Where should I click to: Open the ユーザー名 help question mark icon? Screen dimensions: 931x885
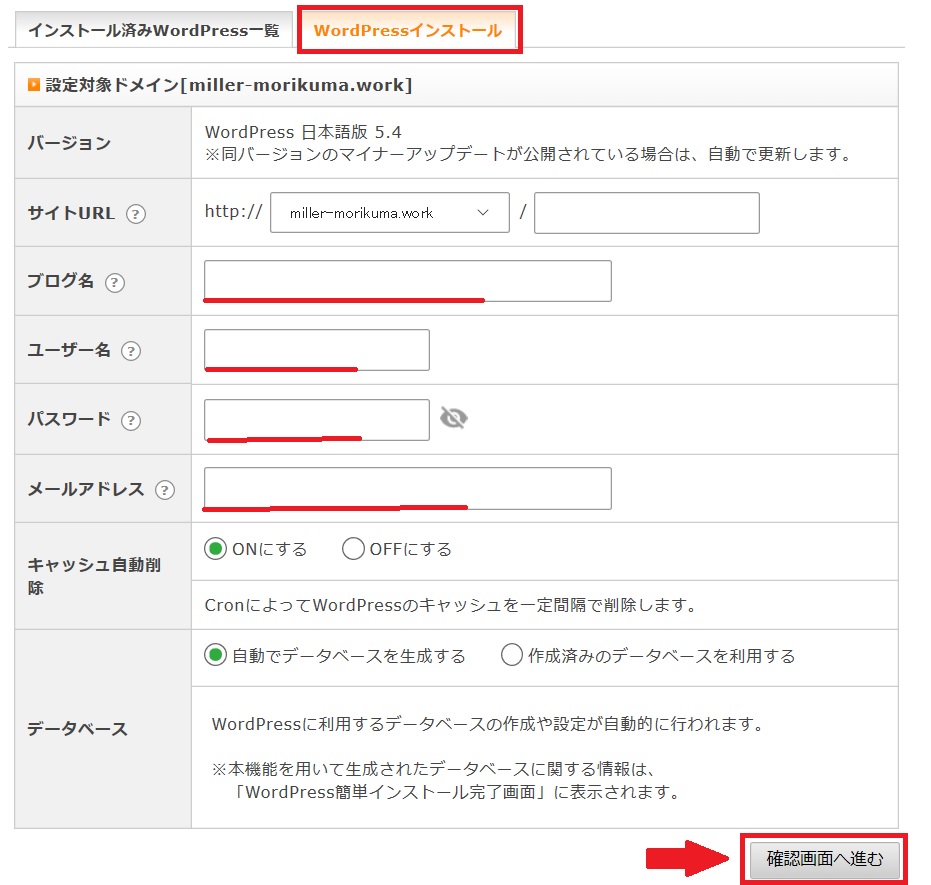(x=131, y=351)
